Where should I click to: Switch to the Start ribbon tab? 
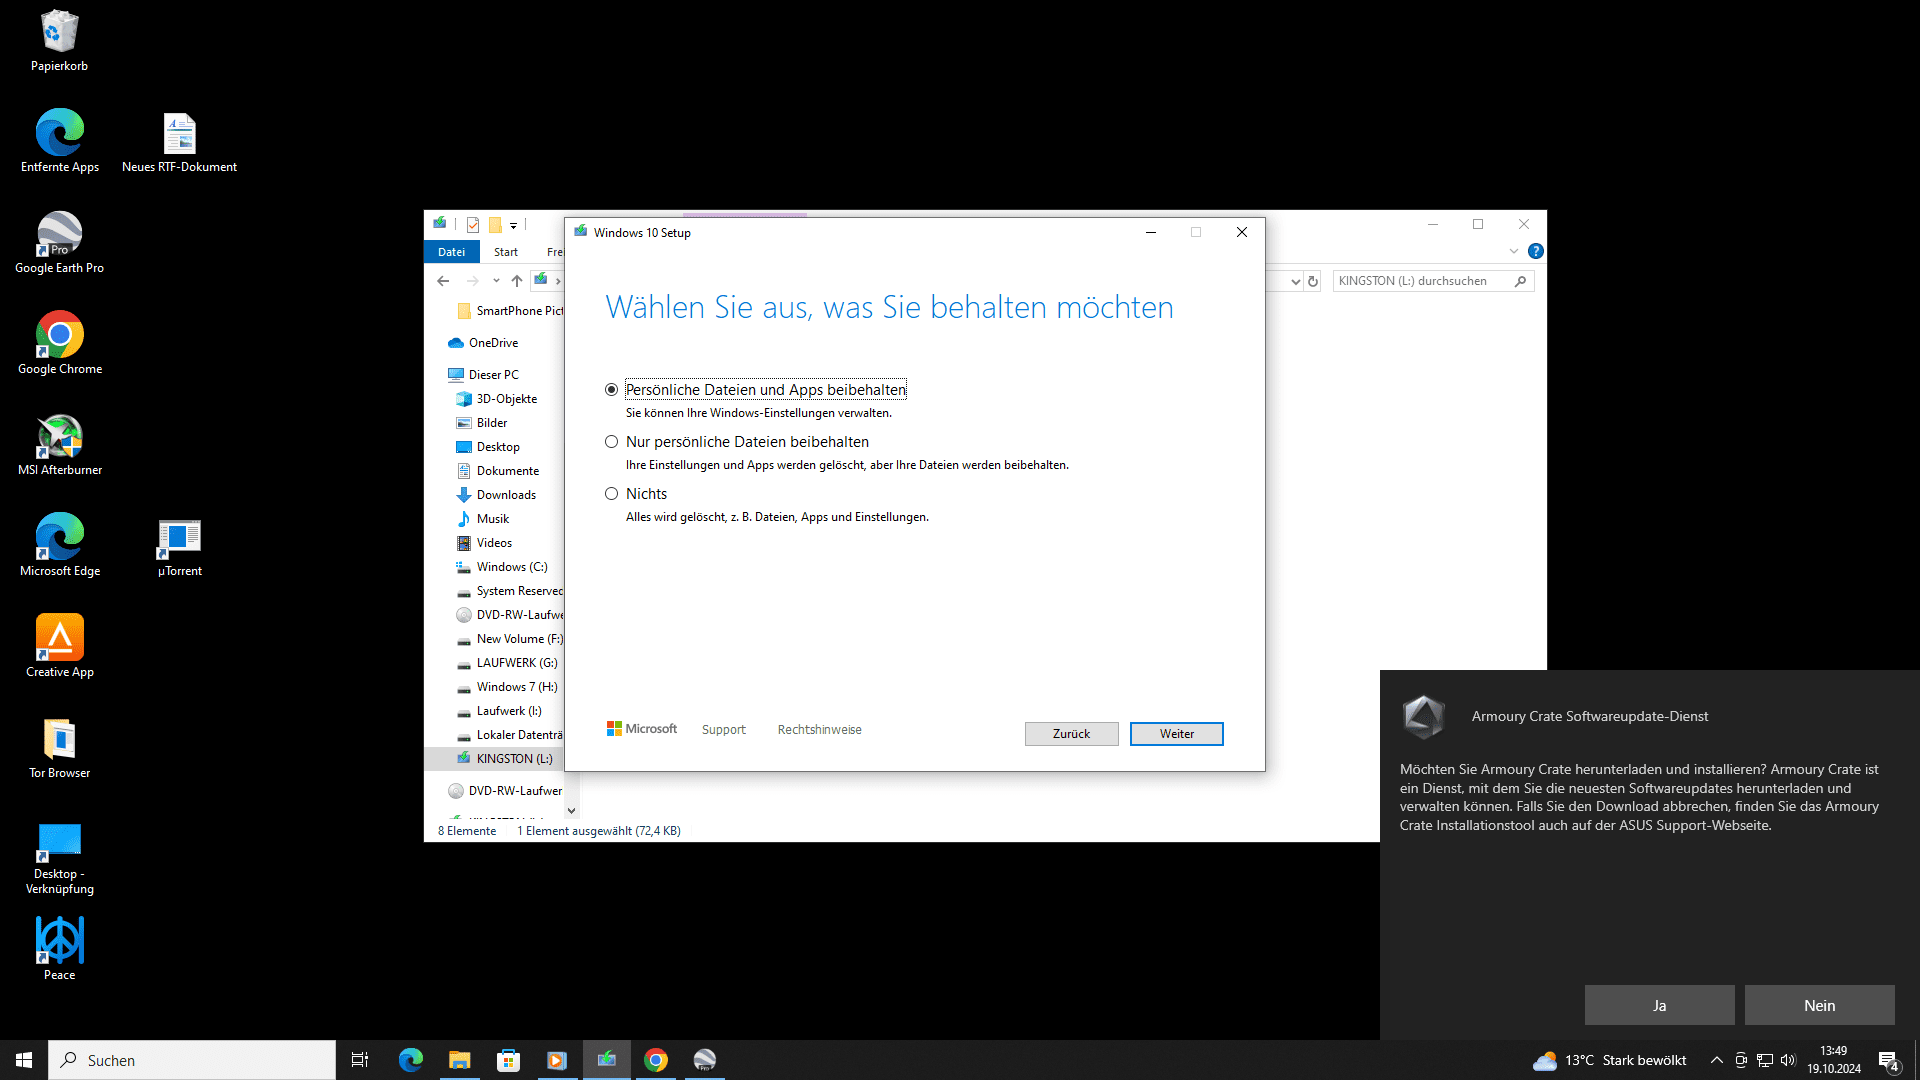505,252
